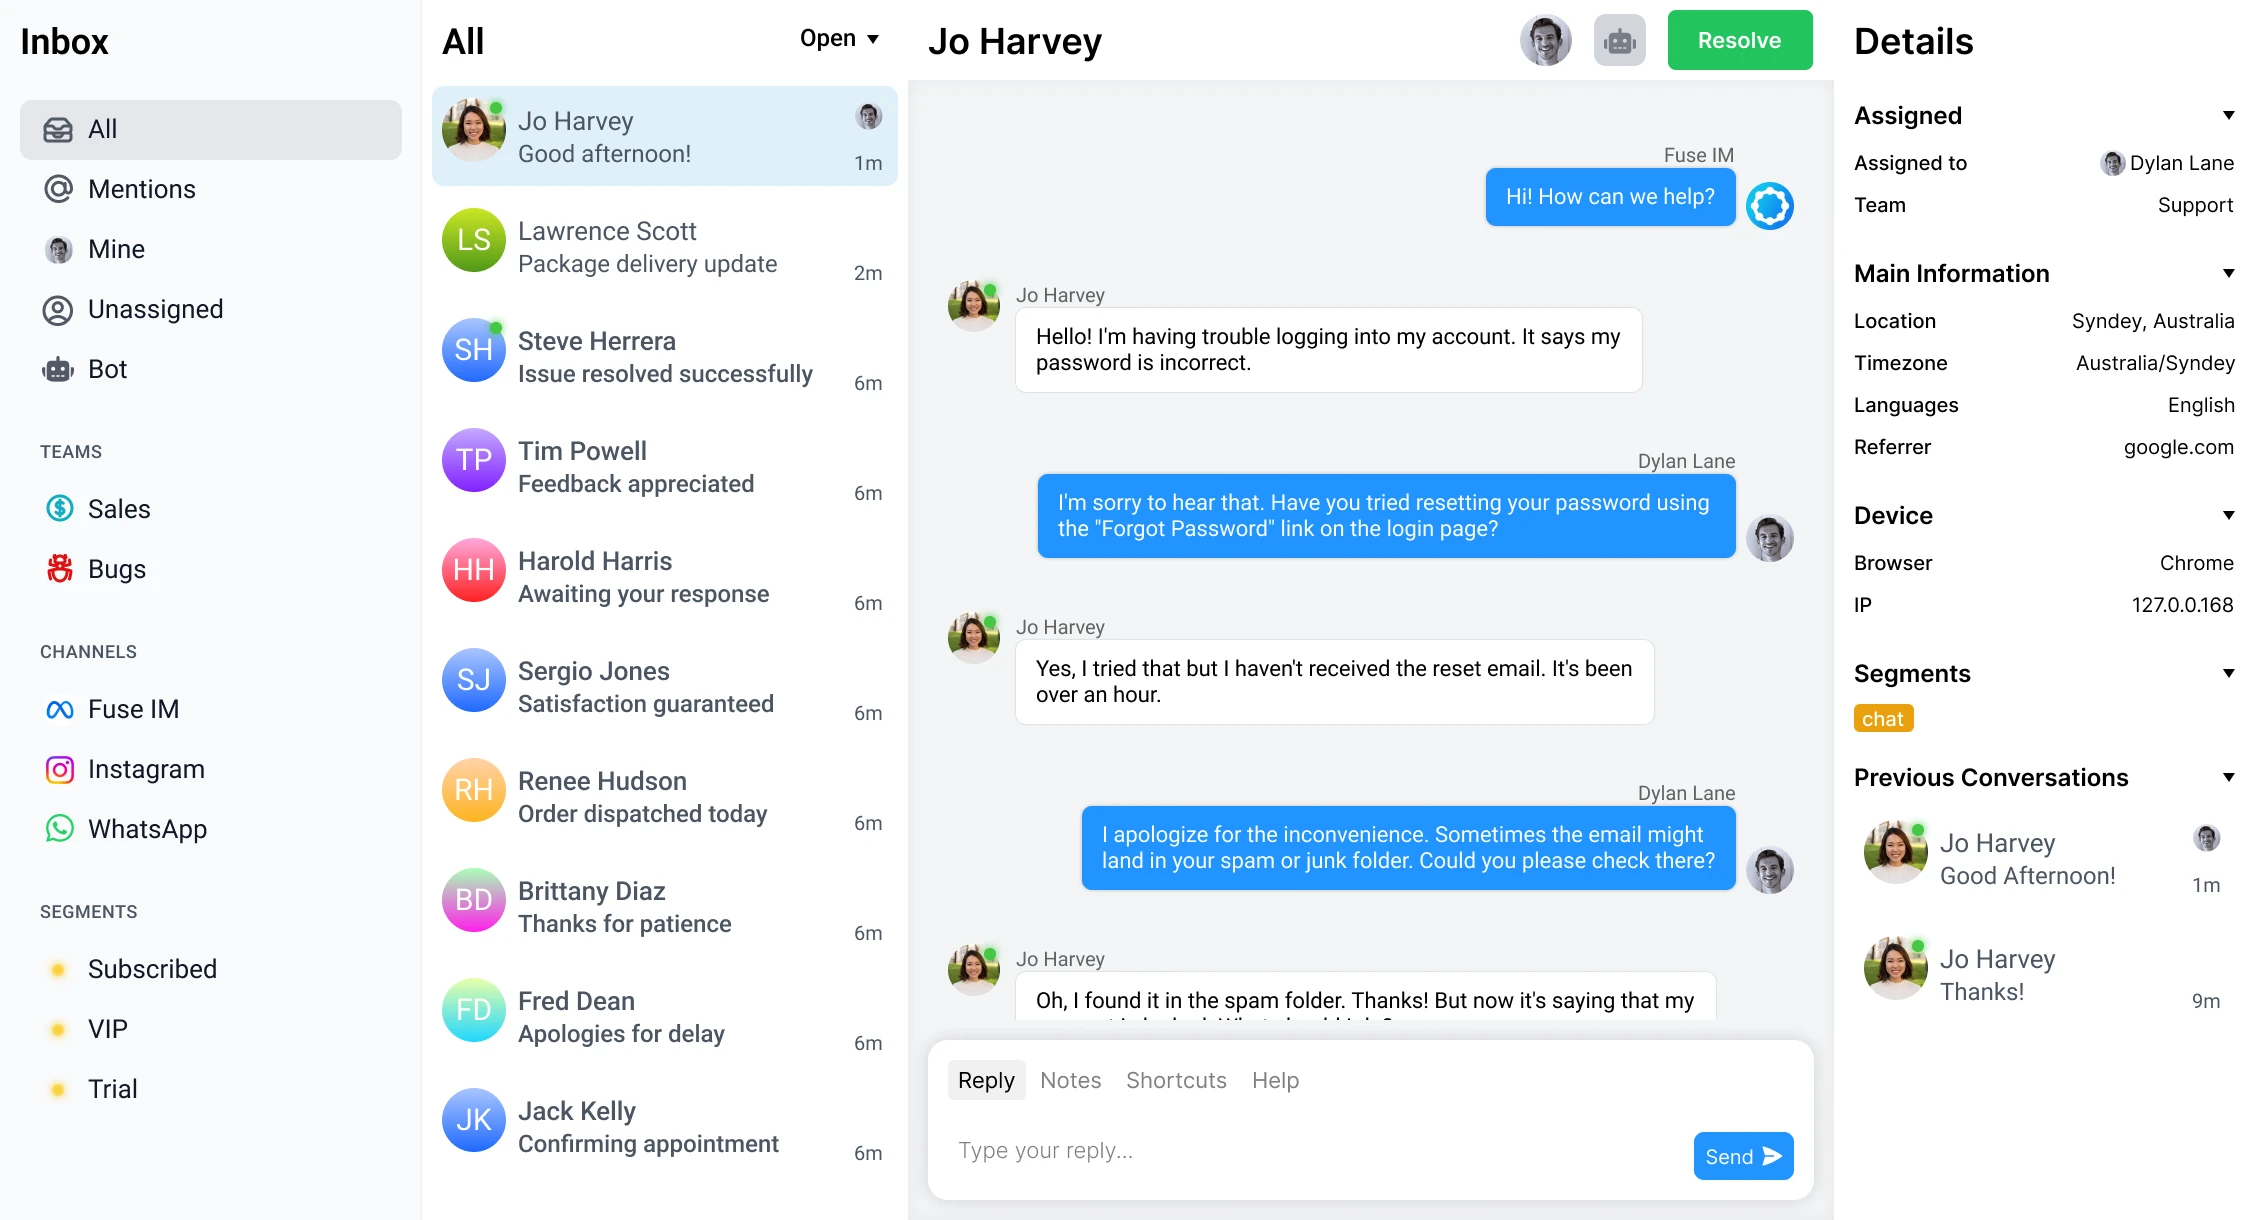Click the Jo Harvey profile avatar
Viewport: 2256px width, 1220px height.
click(473, 135)
